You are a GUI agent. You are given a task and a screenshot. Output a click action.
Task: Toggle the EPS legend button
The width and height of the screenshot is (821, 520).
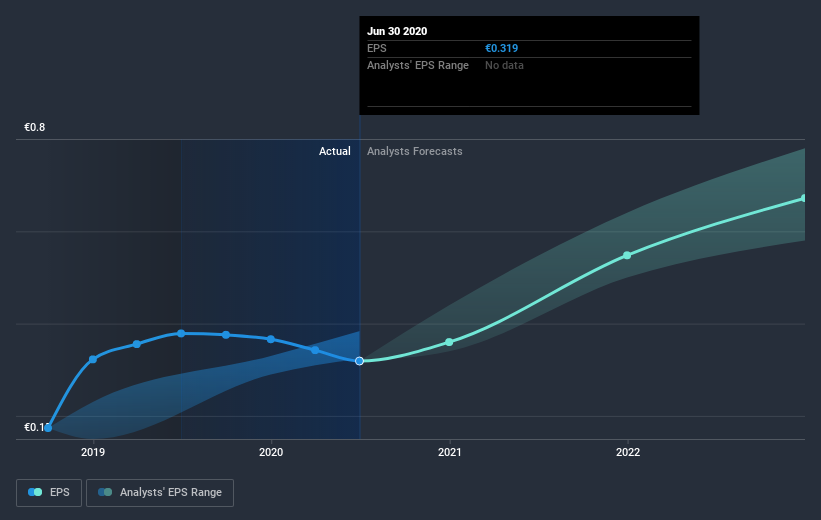pos(49,492)
